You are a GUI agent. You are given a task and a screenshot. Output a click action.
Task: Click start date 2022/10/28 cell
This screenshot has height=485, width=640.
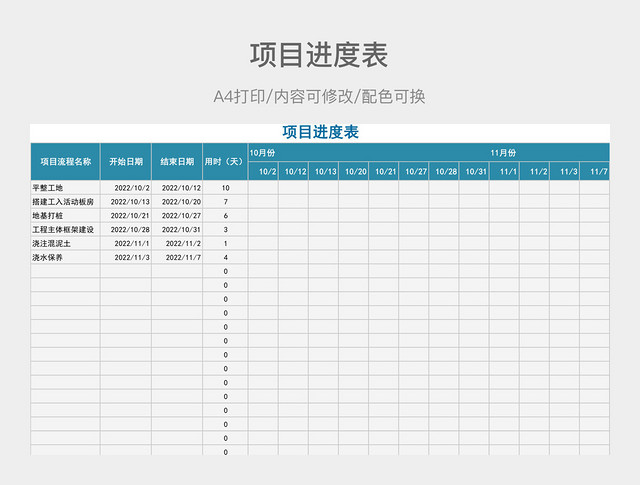pos(126,229)
